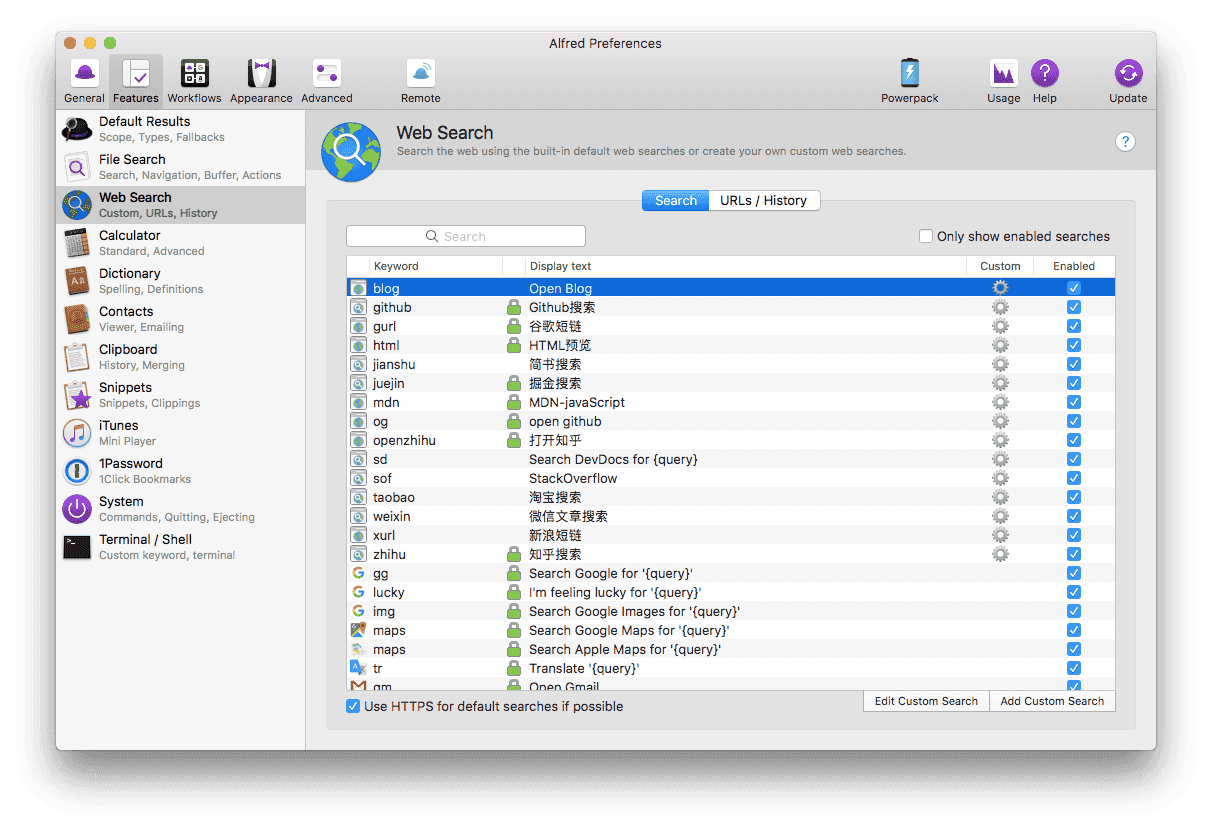The width and height of the screenshot is (1212, 830).
Task: Select Snippets in sidebar
Action: pyautogui.click(x=181, y=395)
